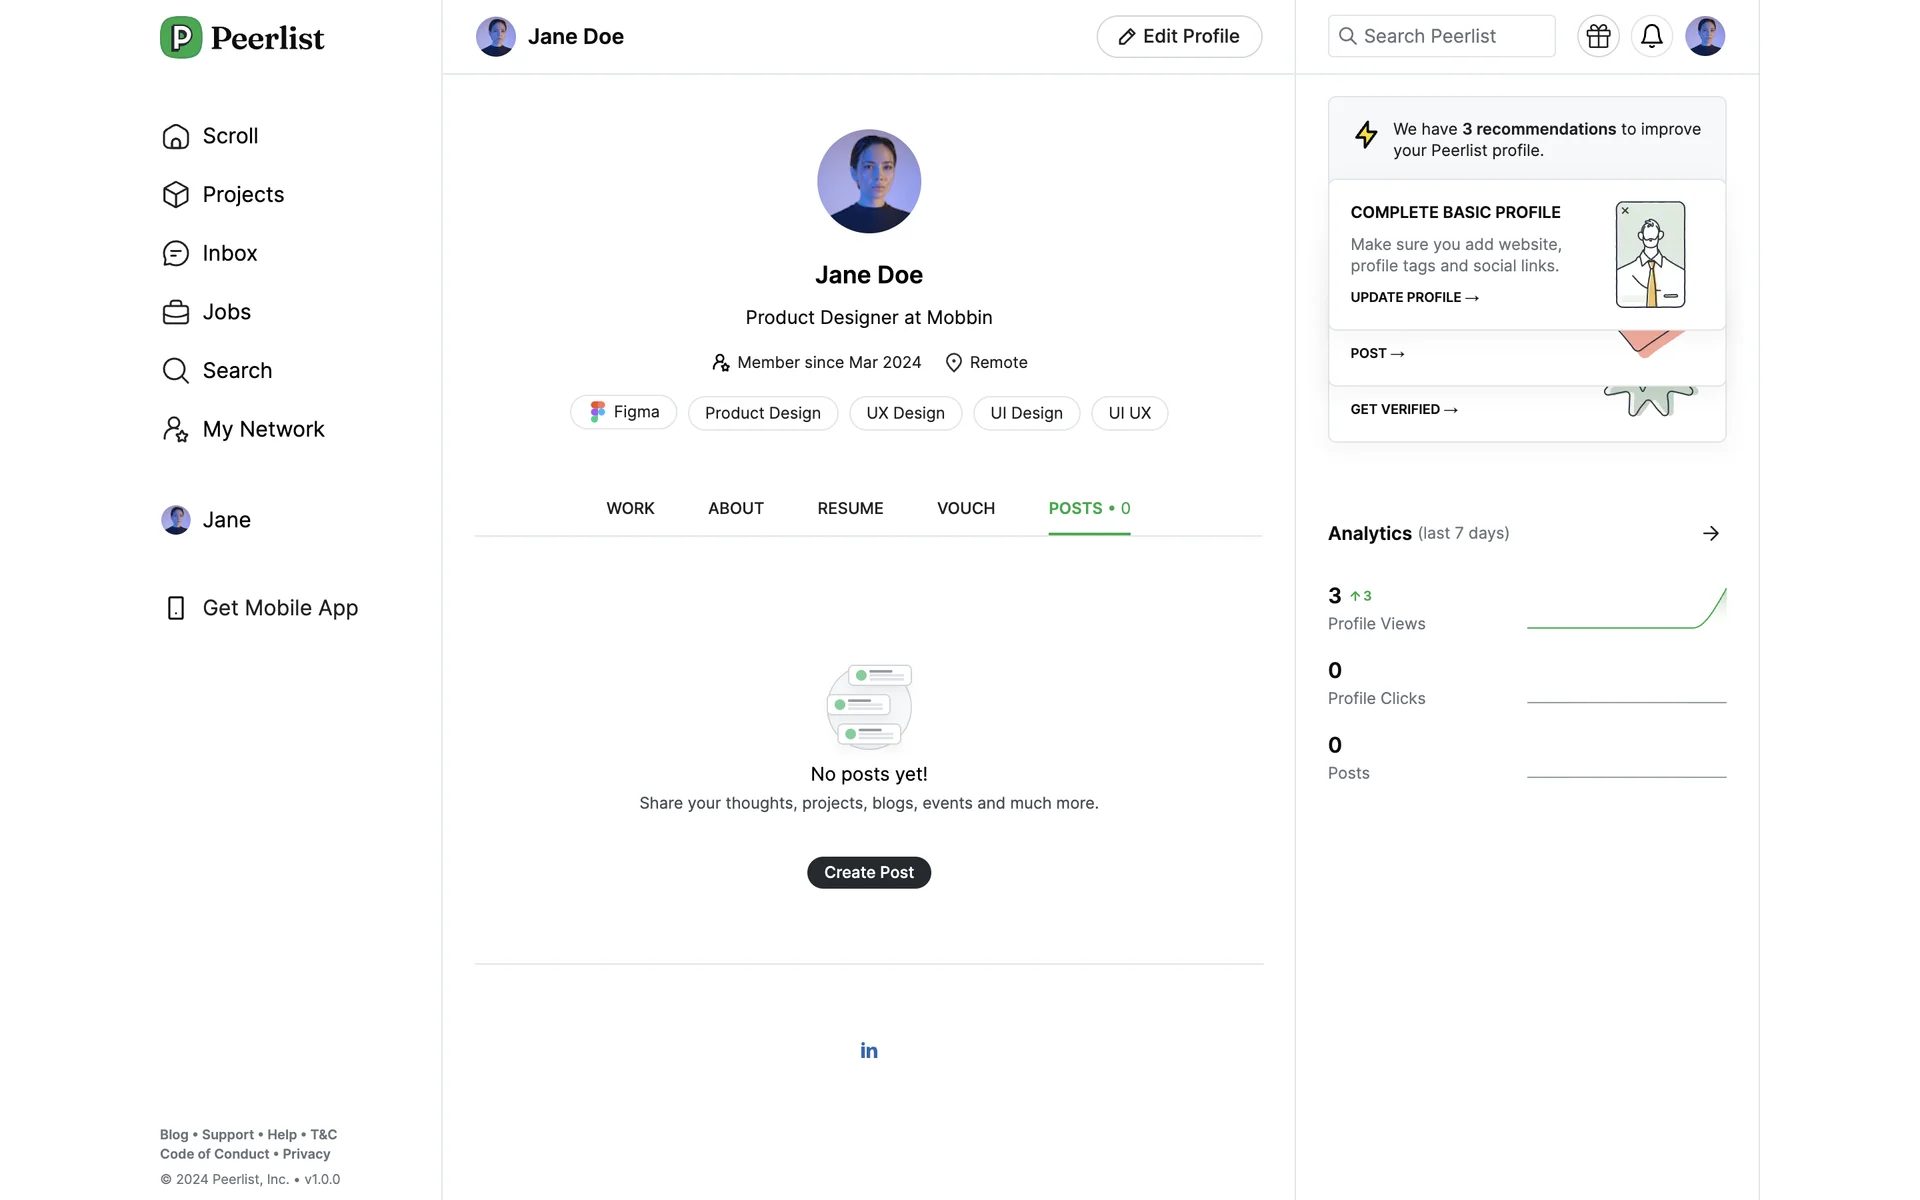Click the Peerlist logo
The width and height of the screenshot is (1920, 1200).
pos(242,38)
